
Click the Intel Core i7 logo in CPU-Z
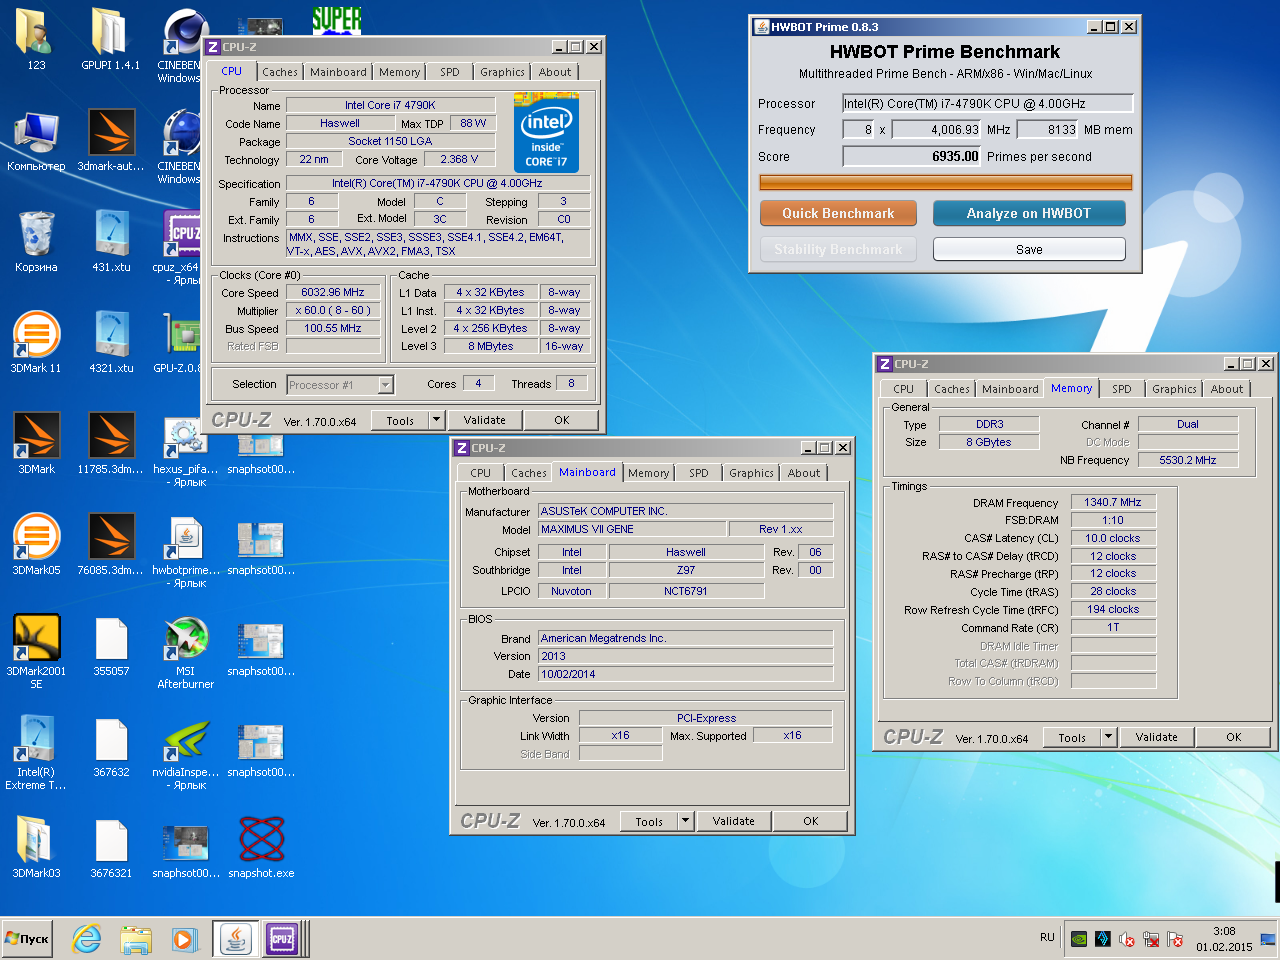[546, 132]
